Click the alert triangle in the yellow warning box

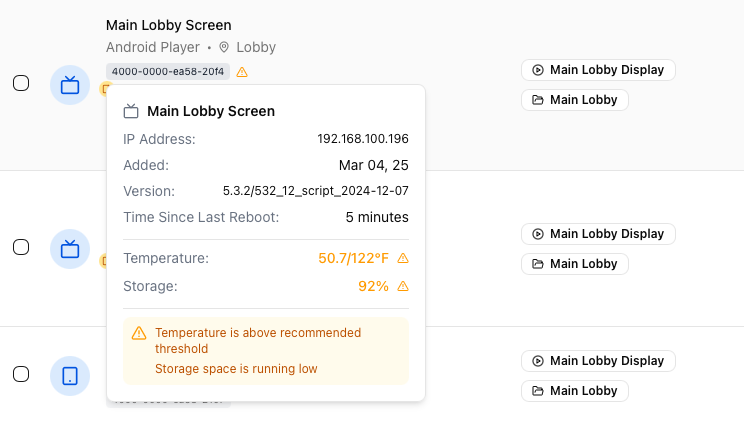[139, 333]
